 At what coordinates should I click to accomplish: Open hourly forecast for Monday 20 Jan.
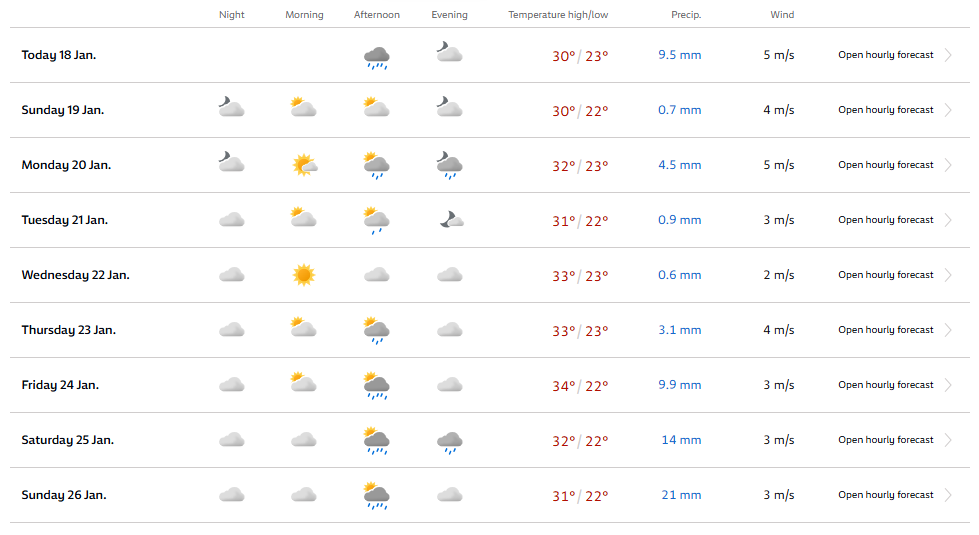click(x=885, y=165)
